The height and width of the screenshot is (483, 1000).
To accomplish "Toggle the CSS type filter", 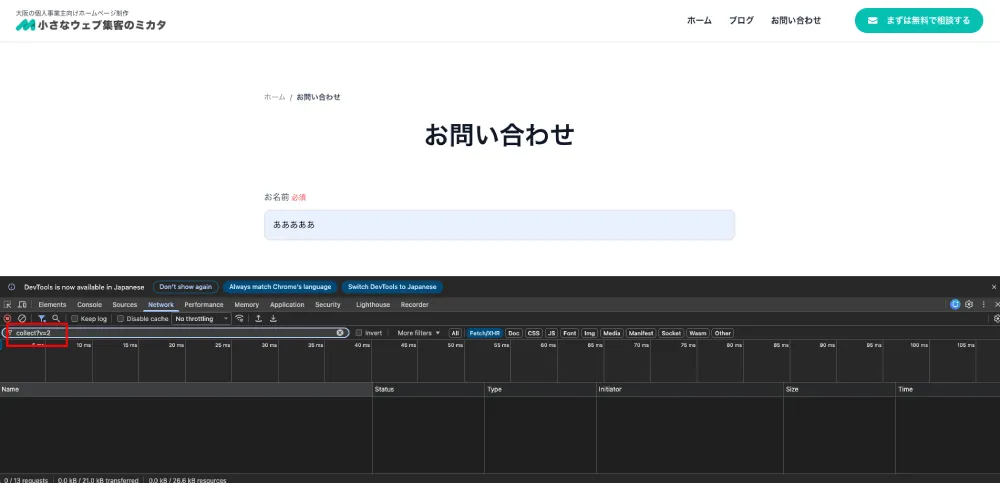I will pyautogui.click(x=533, y=333).
